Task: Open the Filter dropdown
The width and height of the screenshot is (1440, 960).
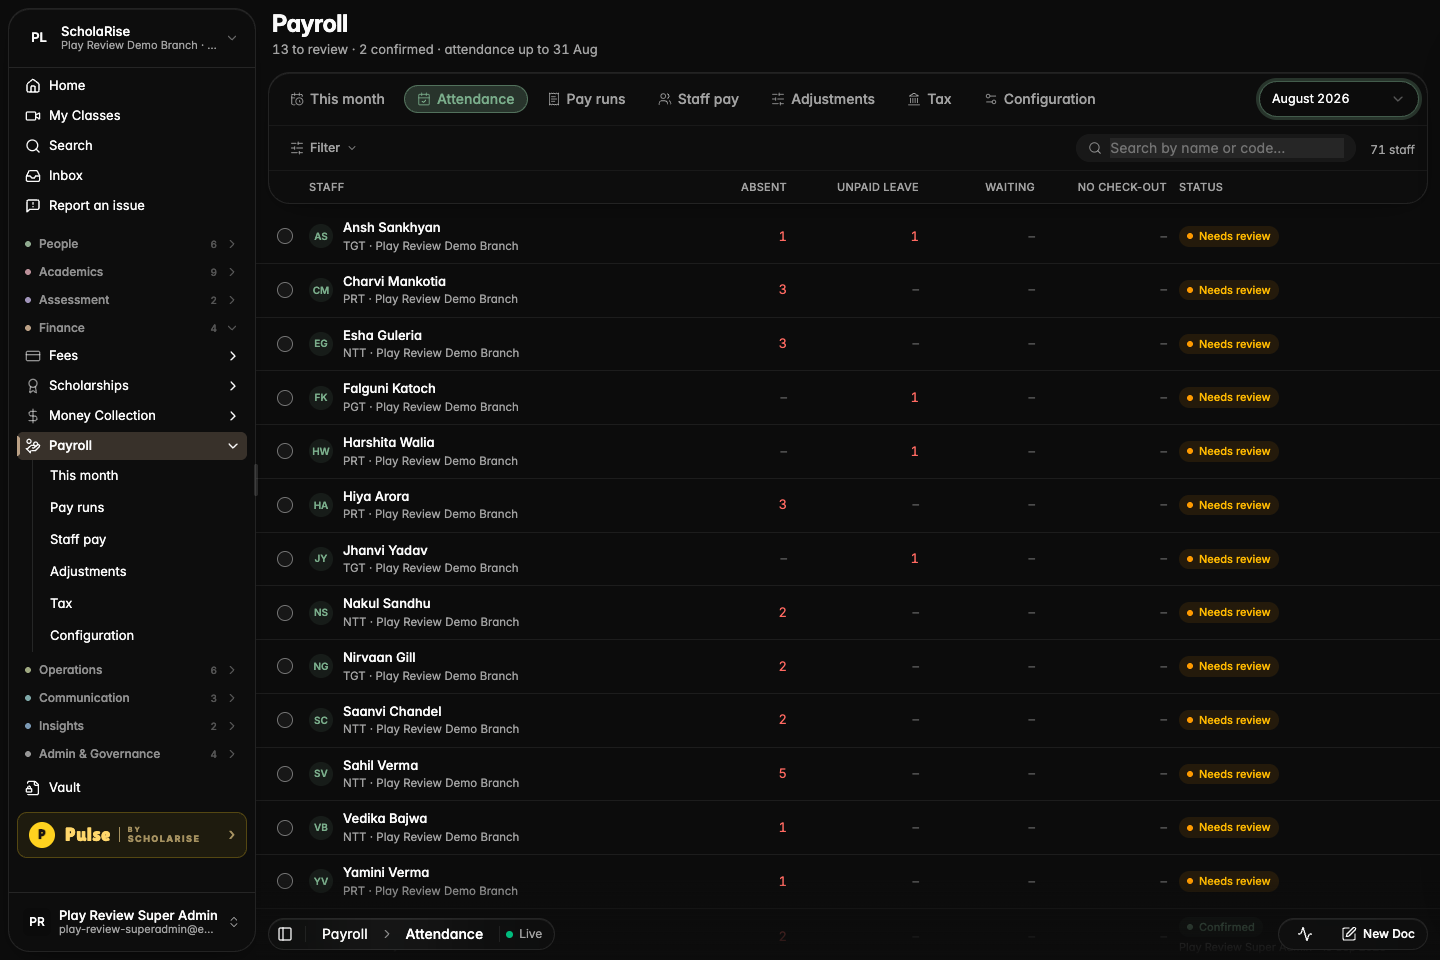Action: tap(323, 148)
